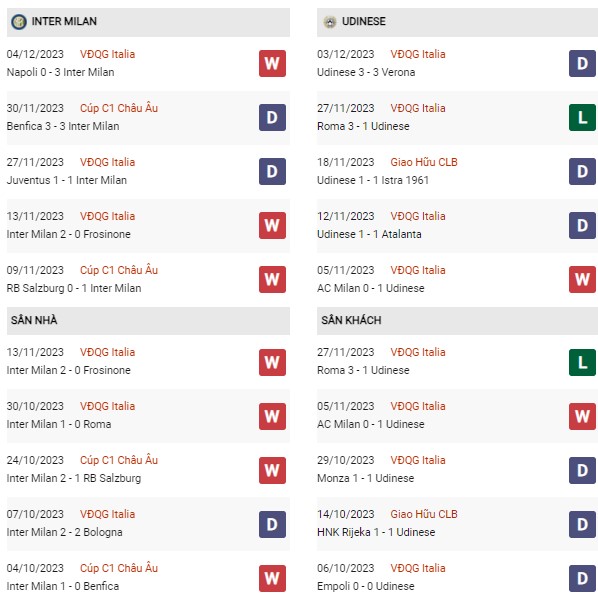Click the green L badge in Udinese recent matches
The height and width of the screenshot is (603, 598).
click(x=582, y=117)
